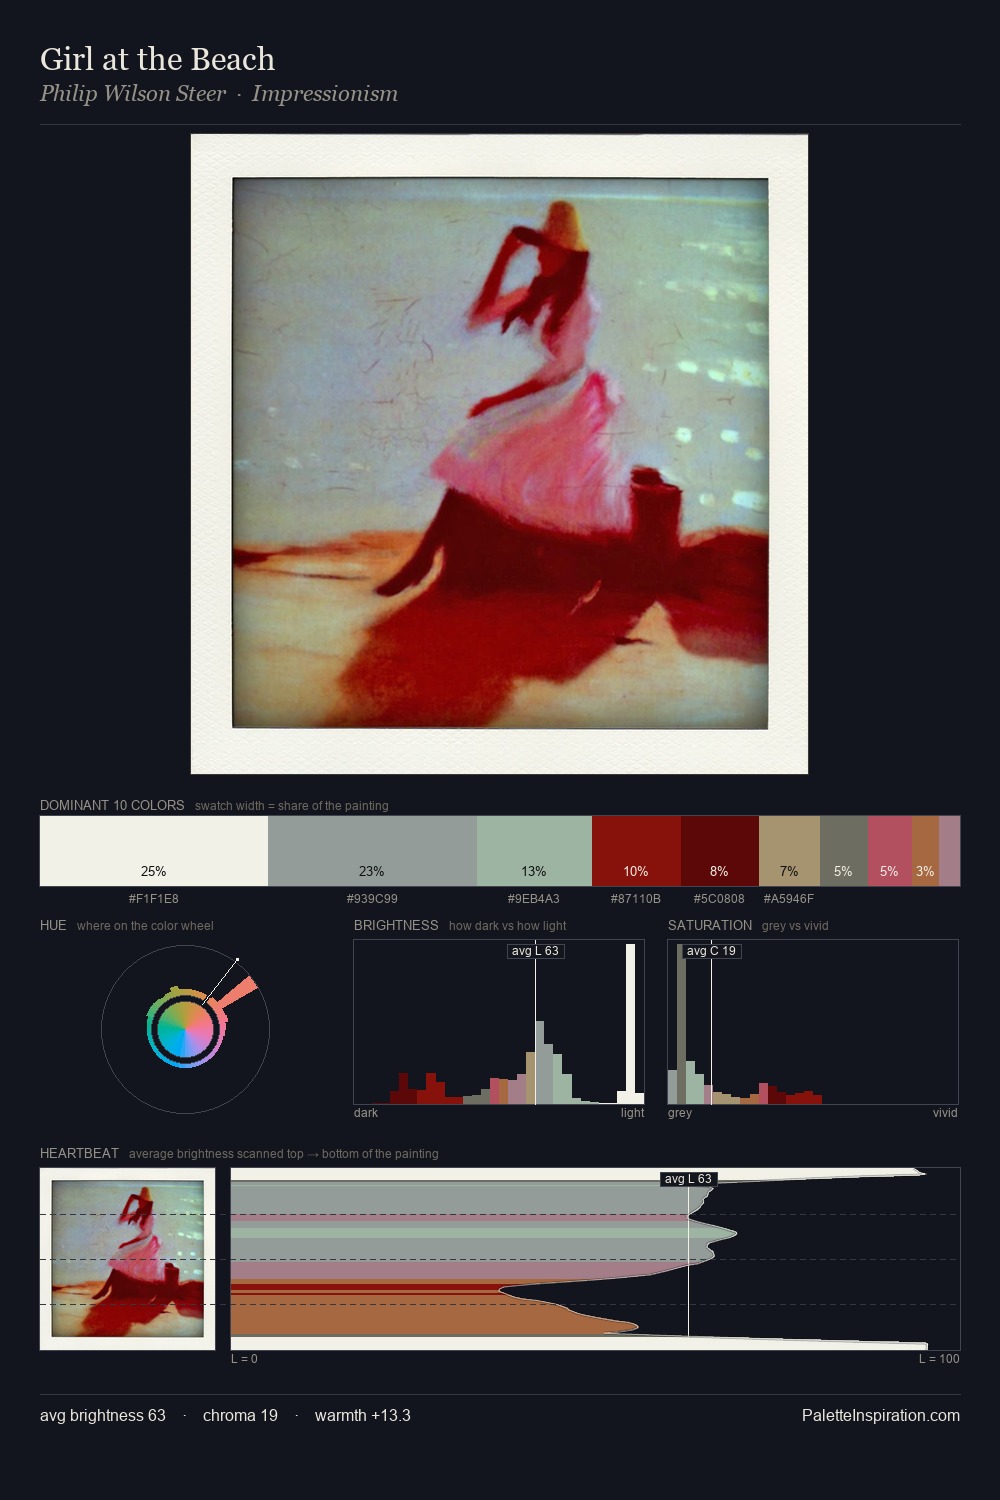Click the tall white bar in Brightness histogram
This screenshot has height=1500, width=1000.
630,1023
